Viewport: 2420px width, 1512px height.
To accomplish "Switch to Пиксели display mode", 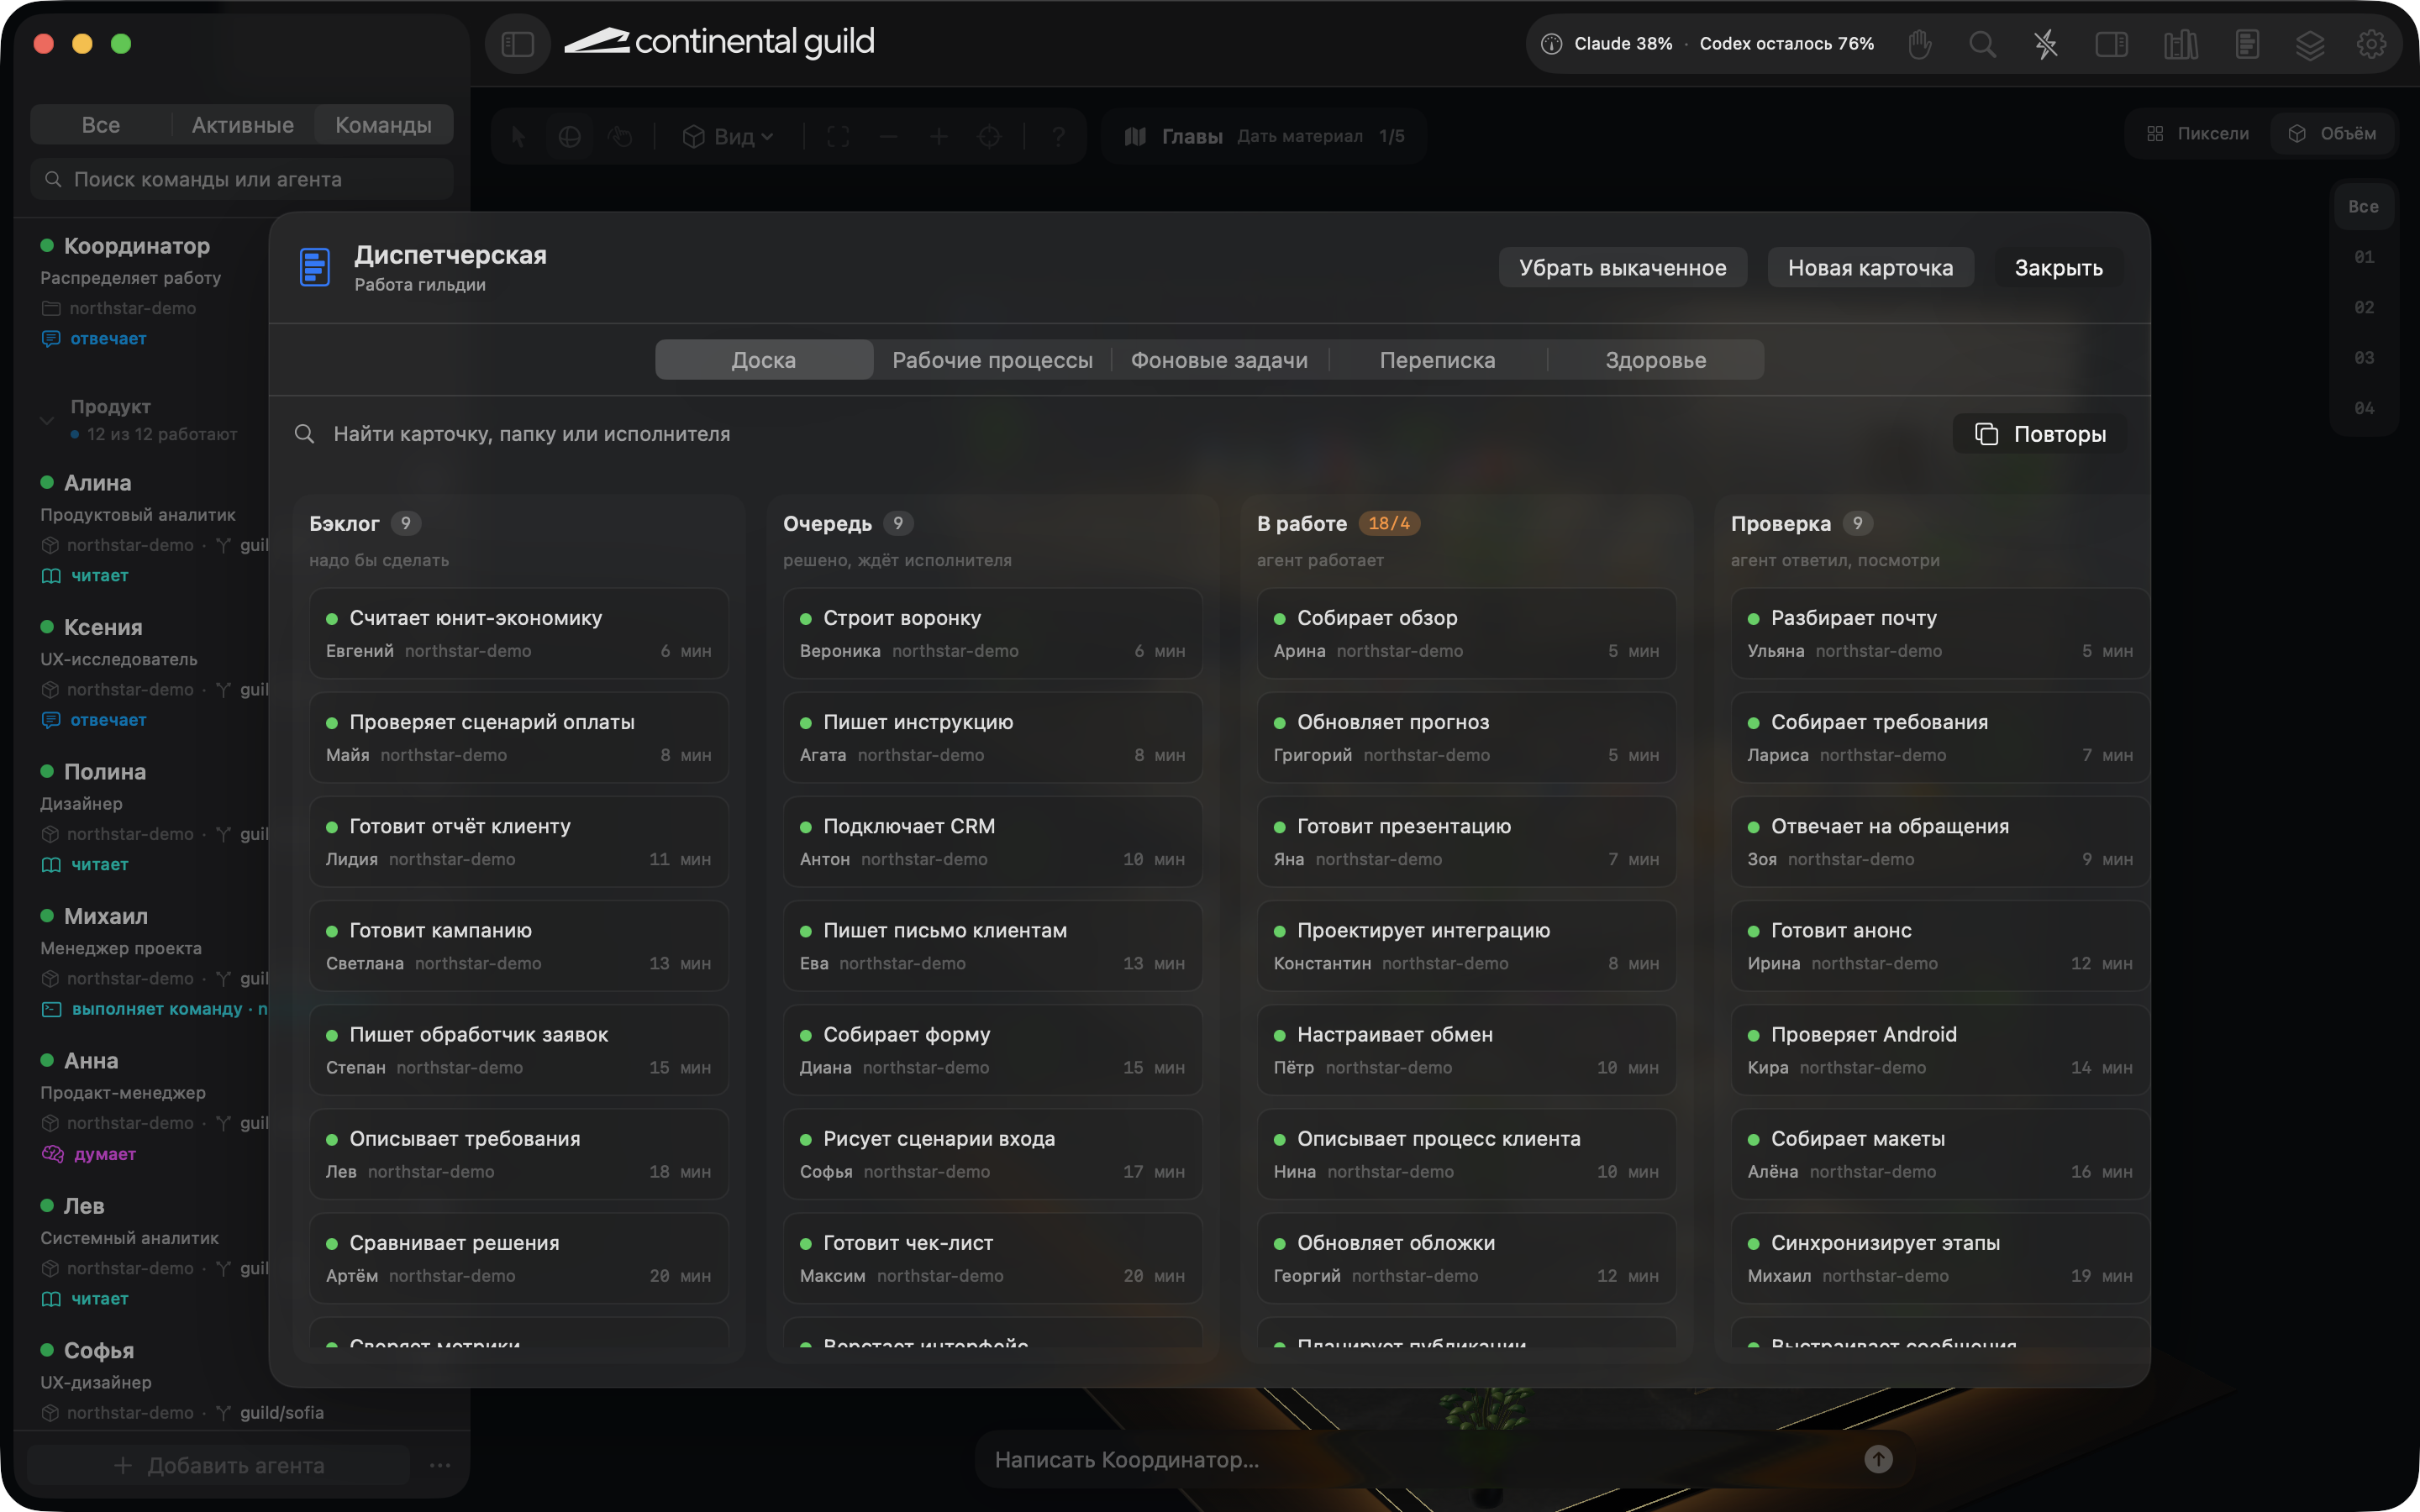I will pos(2198,134).
